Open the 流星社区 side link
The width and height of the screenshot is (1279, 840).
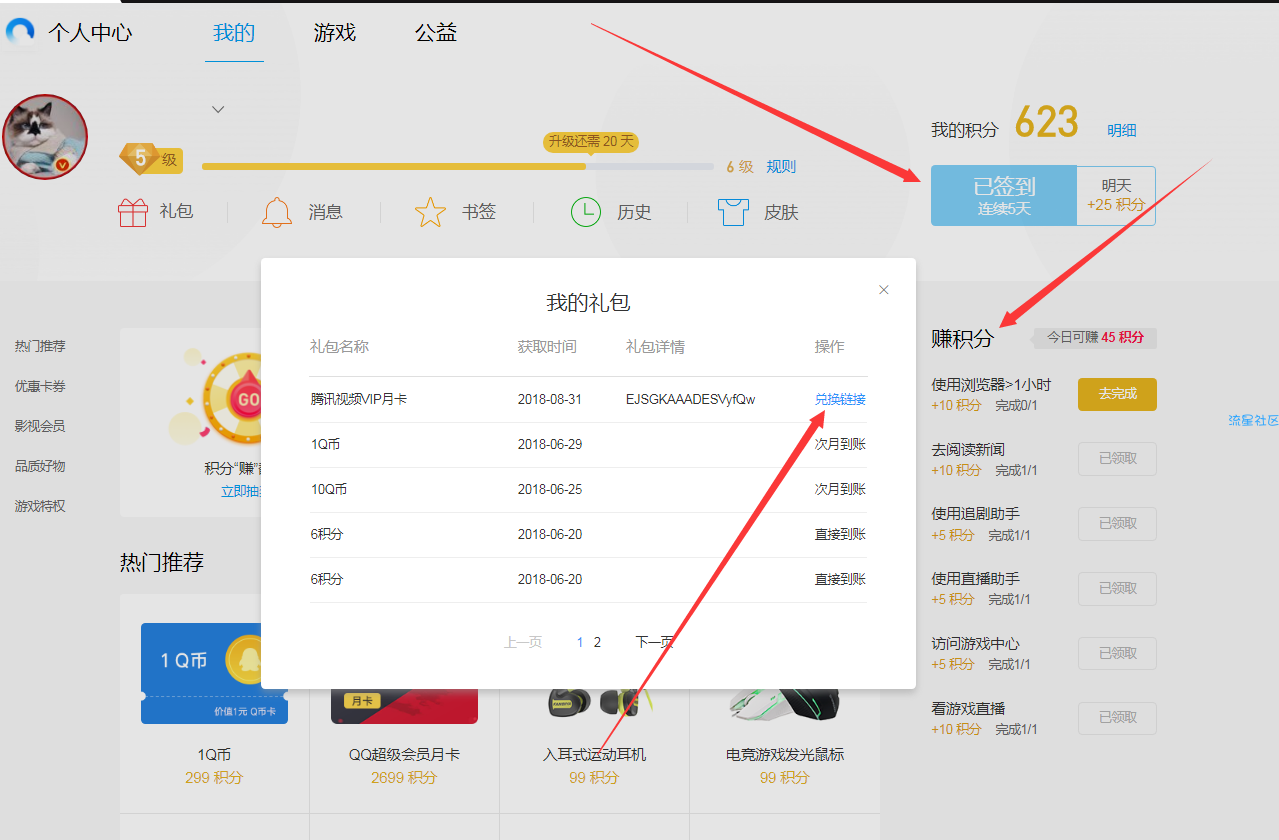coord(1253,421)
